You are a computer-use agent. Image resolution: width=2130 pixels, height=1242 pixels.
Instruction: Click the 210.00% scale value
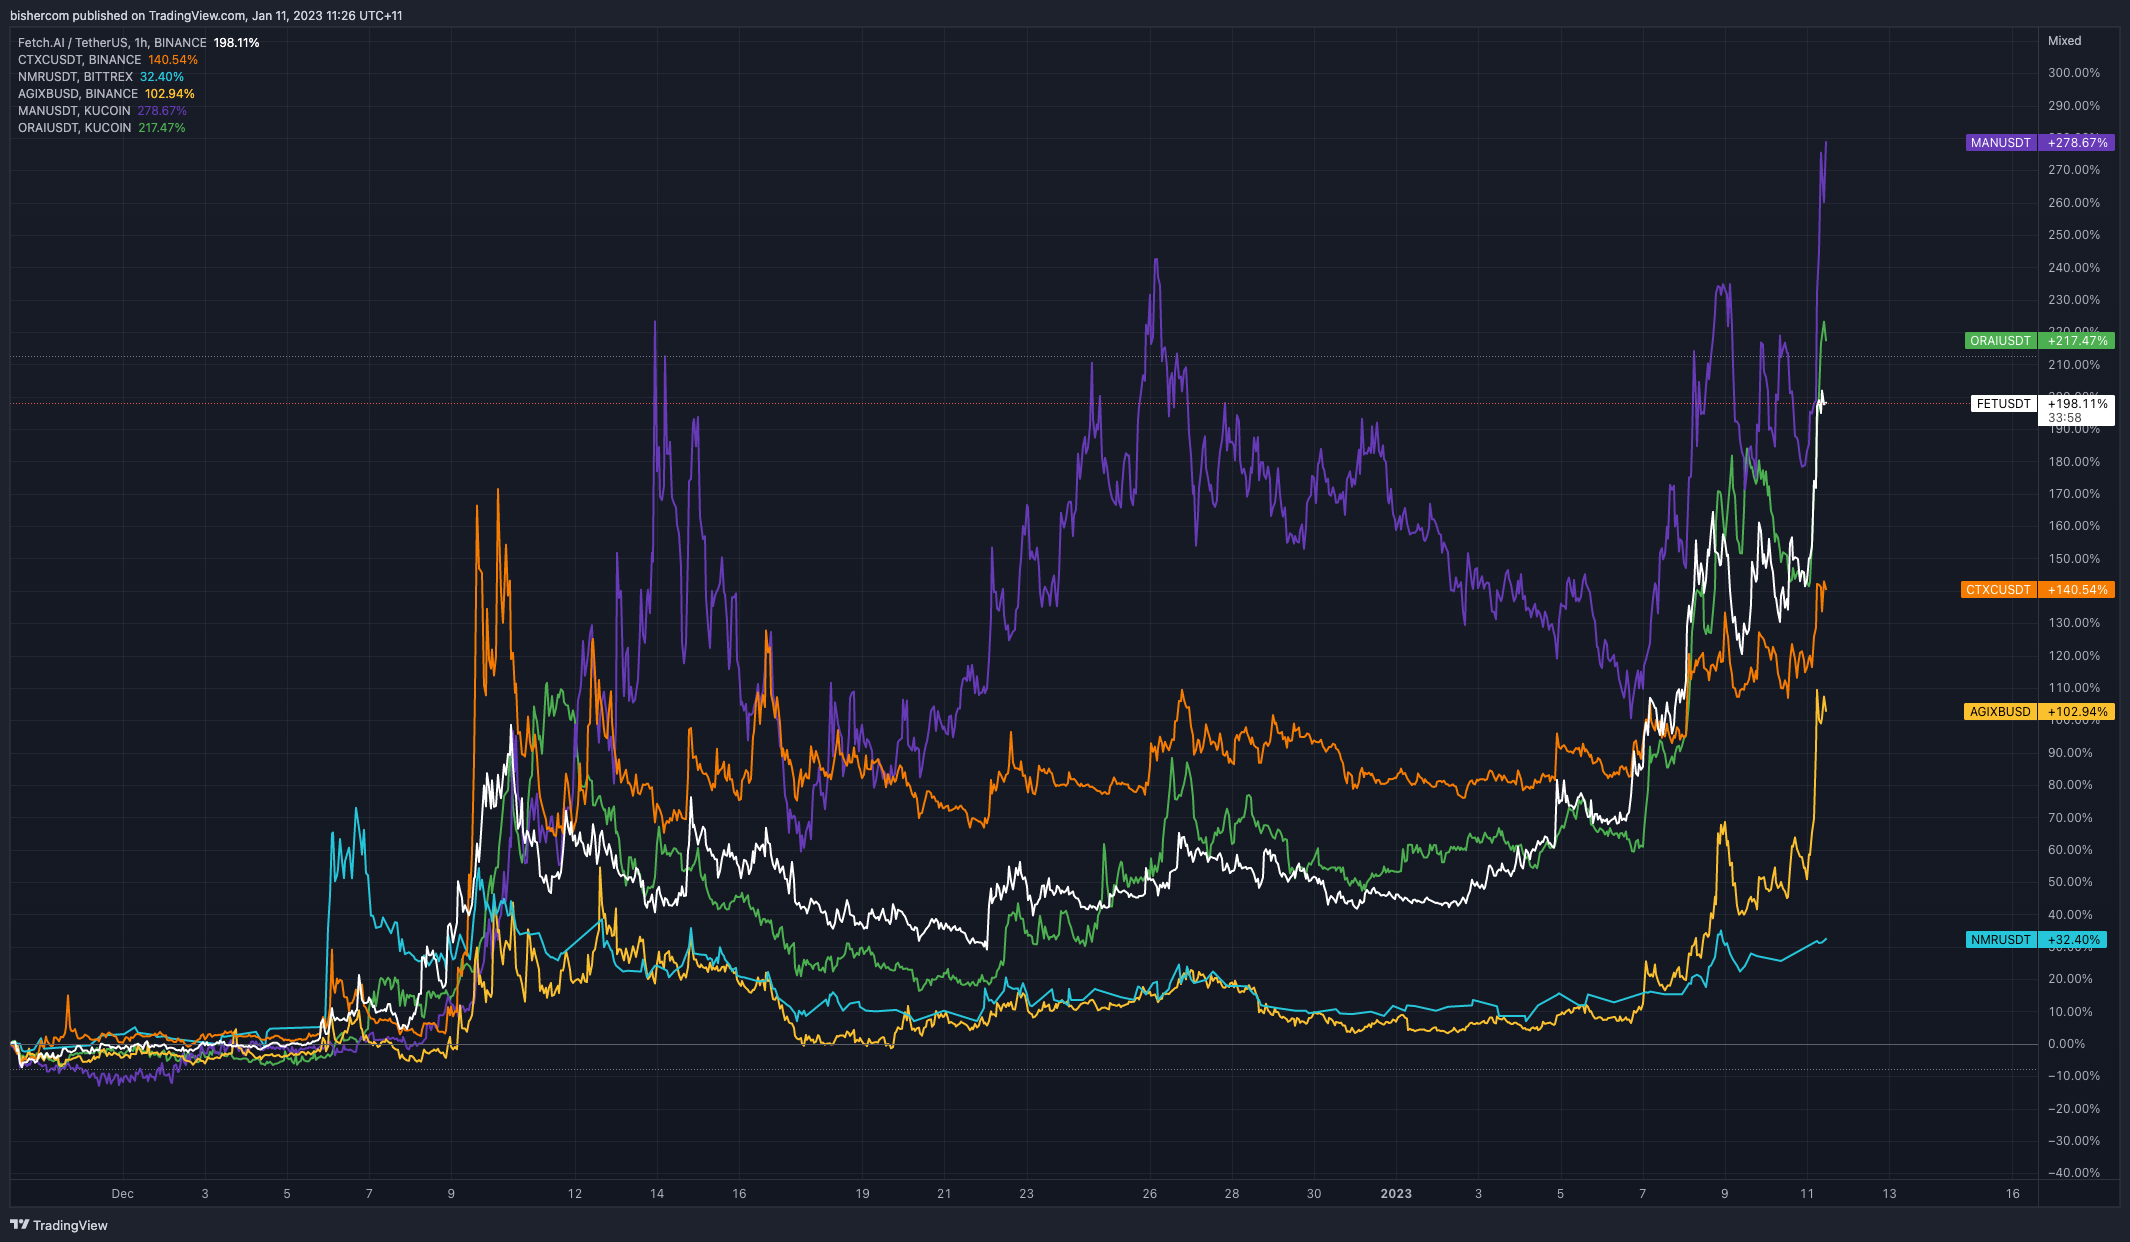2074,365
